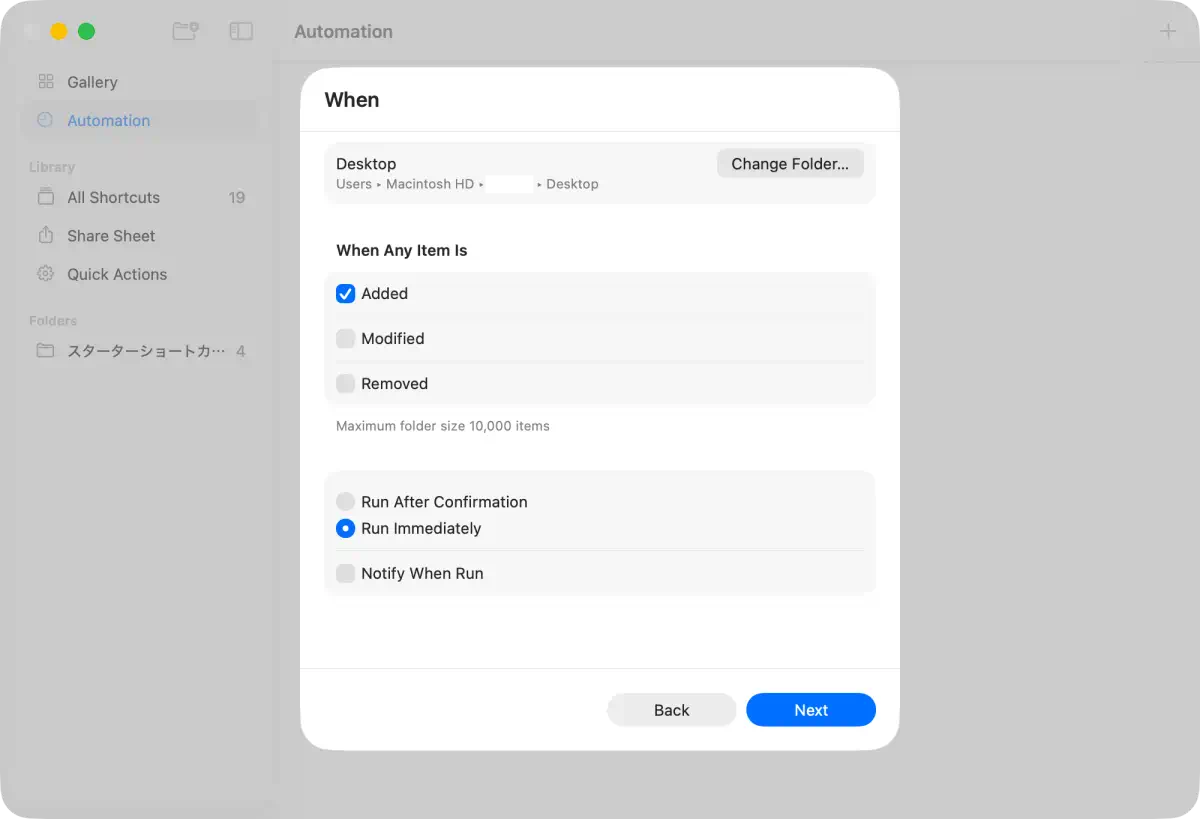The image size is (1200, 819).
Task: Enable Notify When Run checkbox
Action: point(346,574)
